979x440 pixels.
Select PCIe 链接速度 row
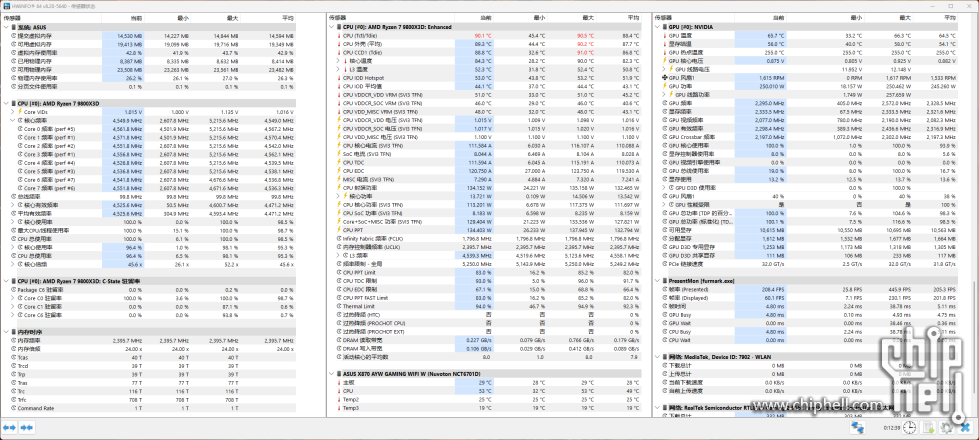(x=810, y=263)
